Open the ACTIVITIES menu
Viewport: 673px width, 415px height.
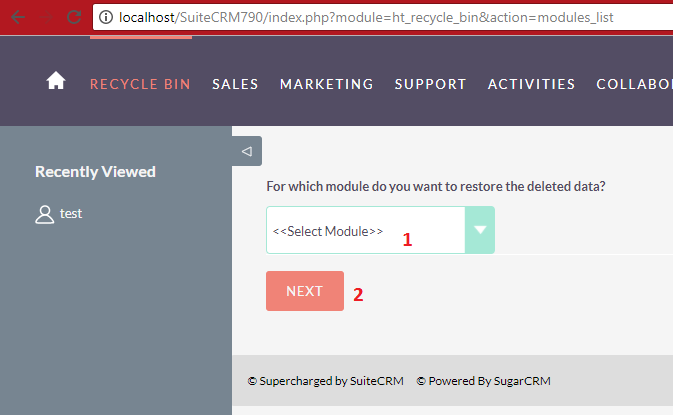coord(531,84)
